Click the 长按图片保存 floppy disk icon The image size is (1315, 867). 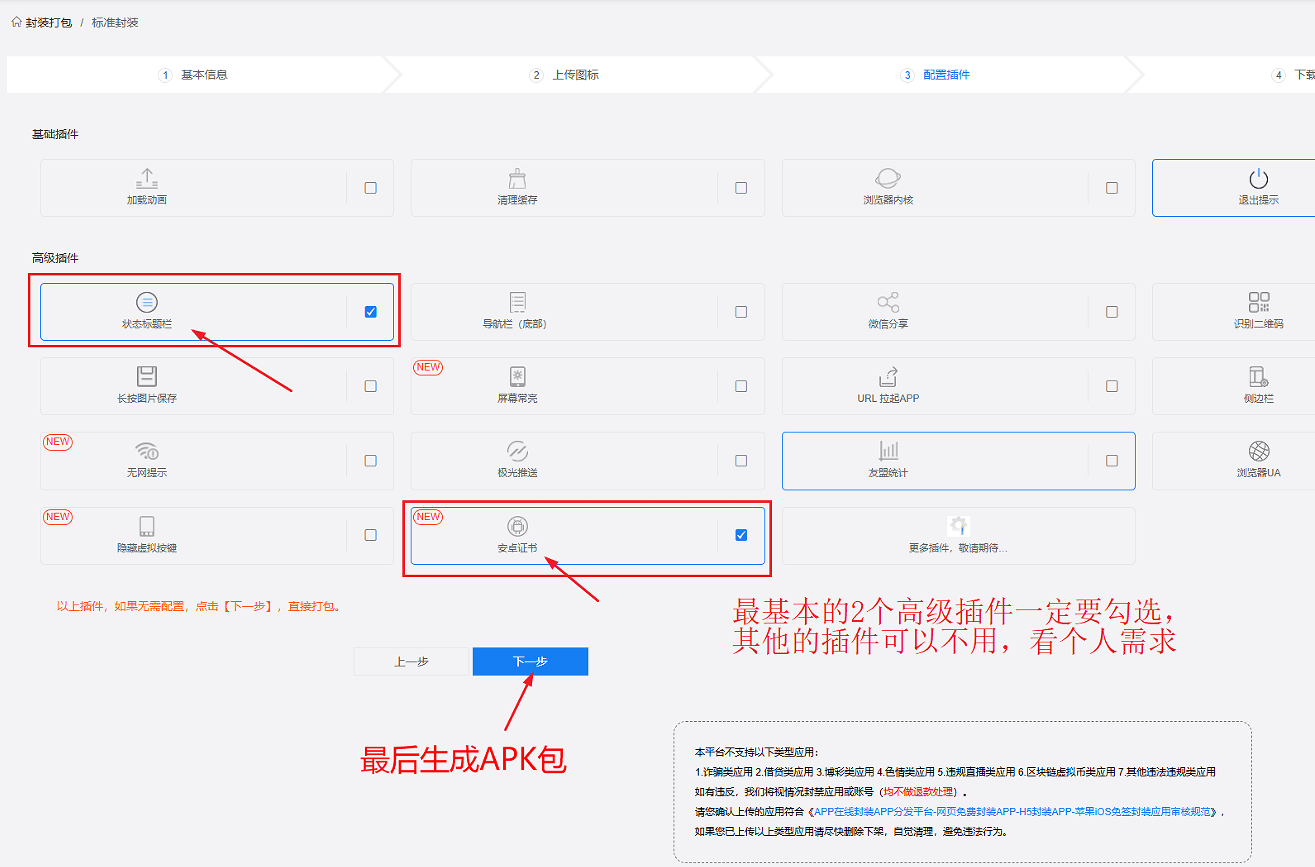[147, 376]
